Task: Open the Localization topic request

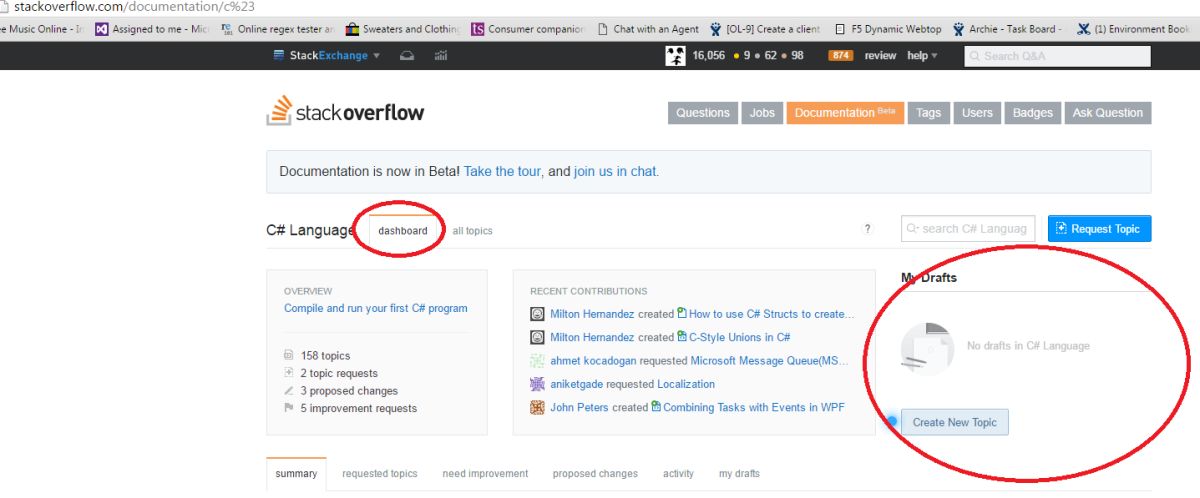Action: coord(686,384)
